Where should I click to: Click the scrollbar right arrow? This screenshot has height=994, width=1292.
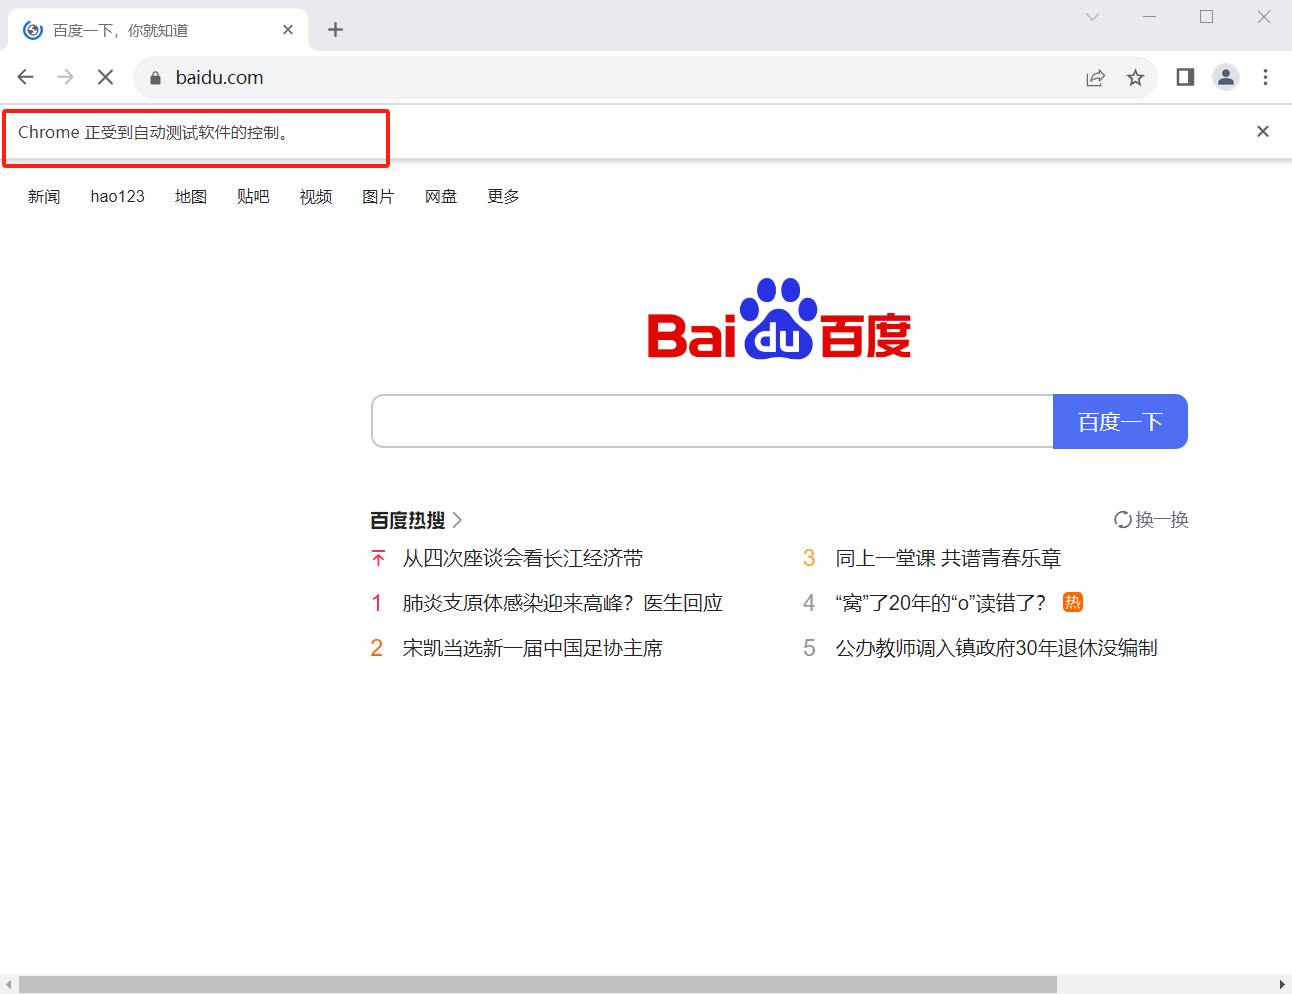(1282, 985)
